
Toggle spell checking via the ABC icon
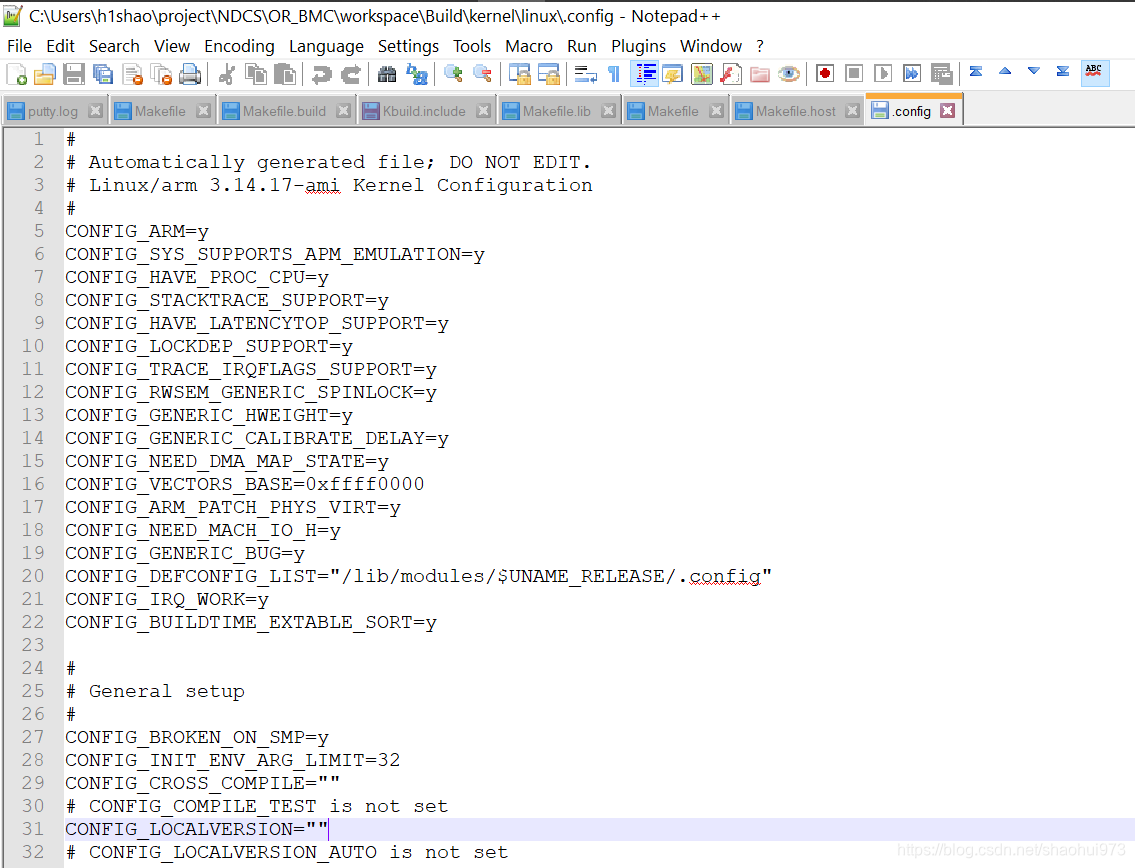[1094, 74]
